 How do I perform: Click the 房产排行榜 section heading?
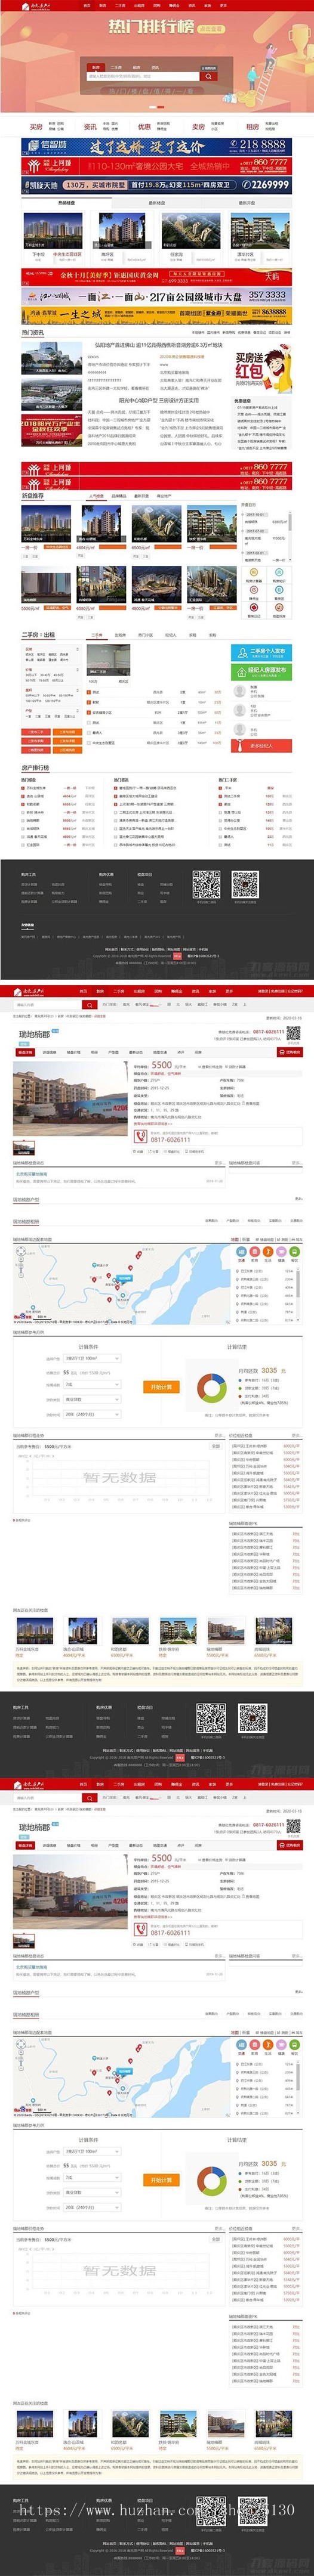point(35,768)
